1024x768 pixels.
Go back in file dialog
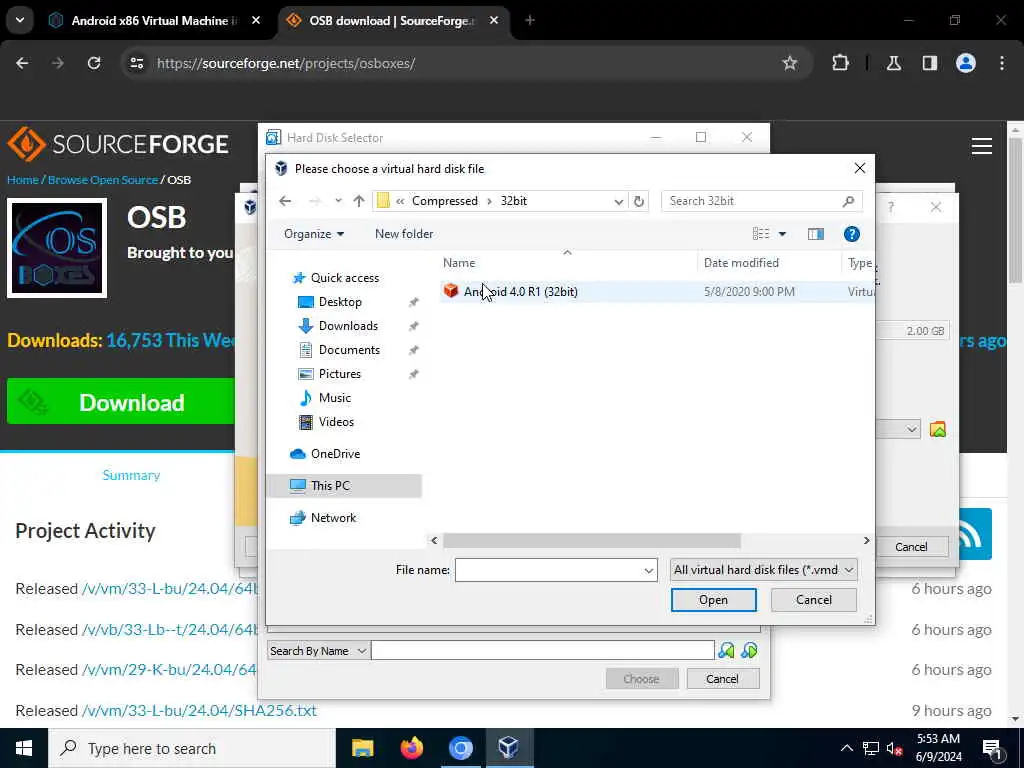285,201
